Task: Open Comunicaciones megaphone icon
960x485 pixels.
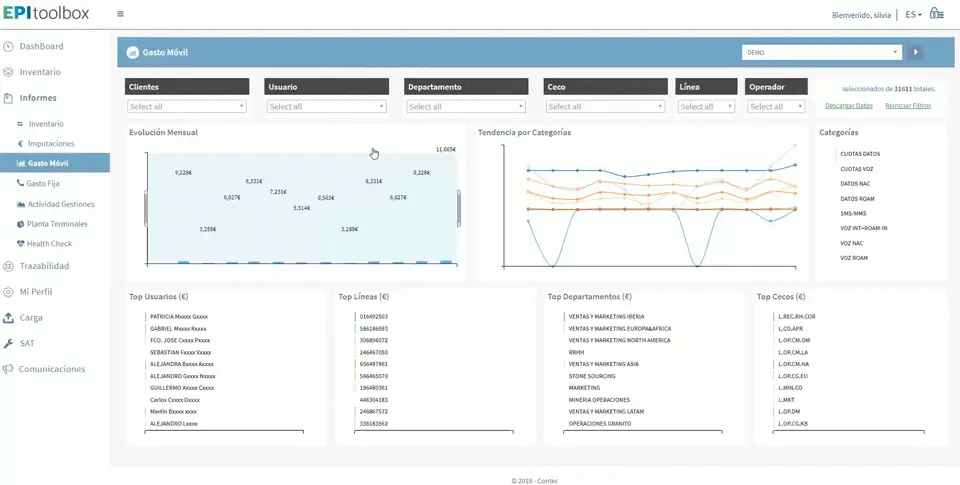Action: tap(8, 369)
